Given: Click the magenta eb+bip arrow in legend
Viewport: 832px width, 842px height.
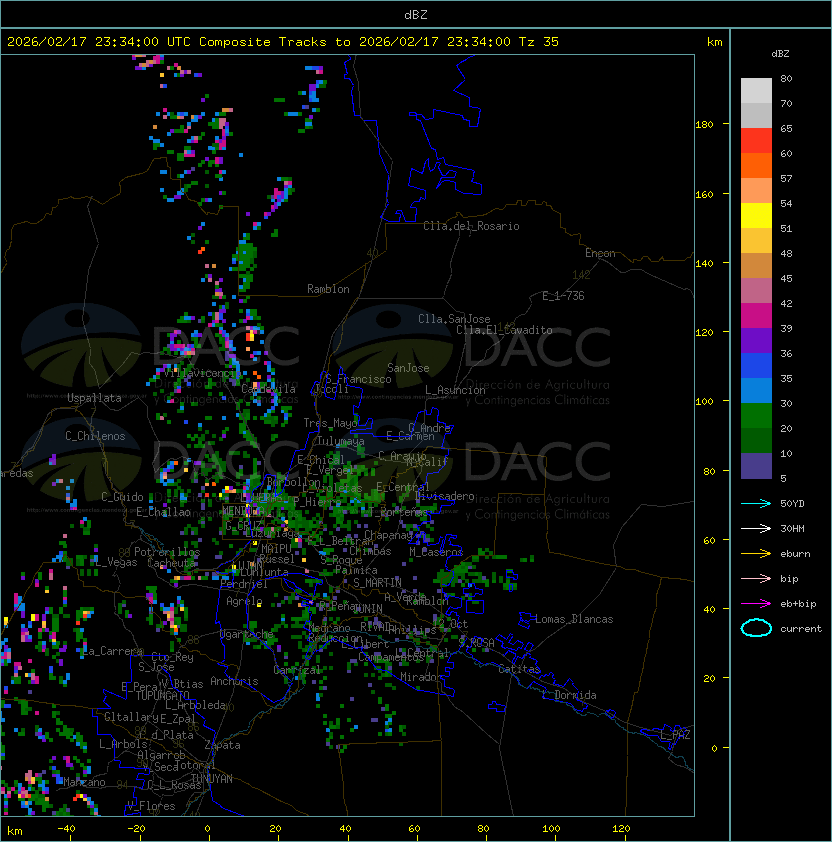Looking at the screenshot, I should click(756, 604).
